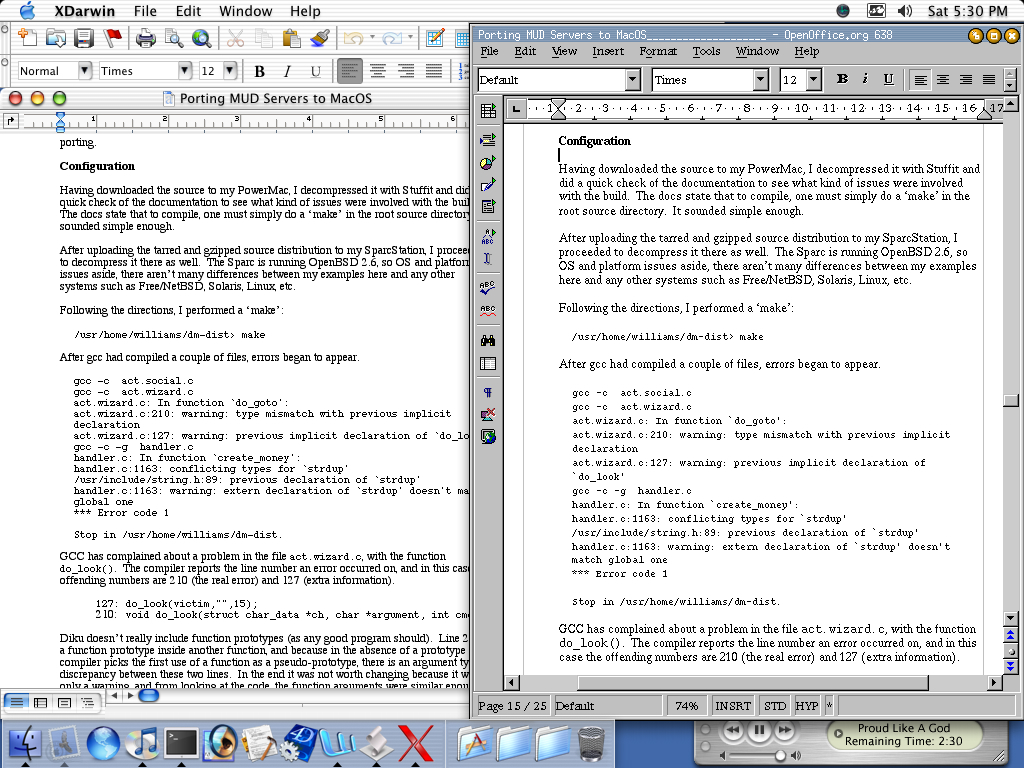Click the Print icon in the left toolbar
The height and width of the screenshot is (768, 1024).
click(145, 39)
